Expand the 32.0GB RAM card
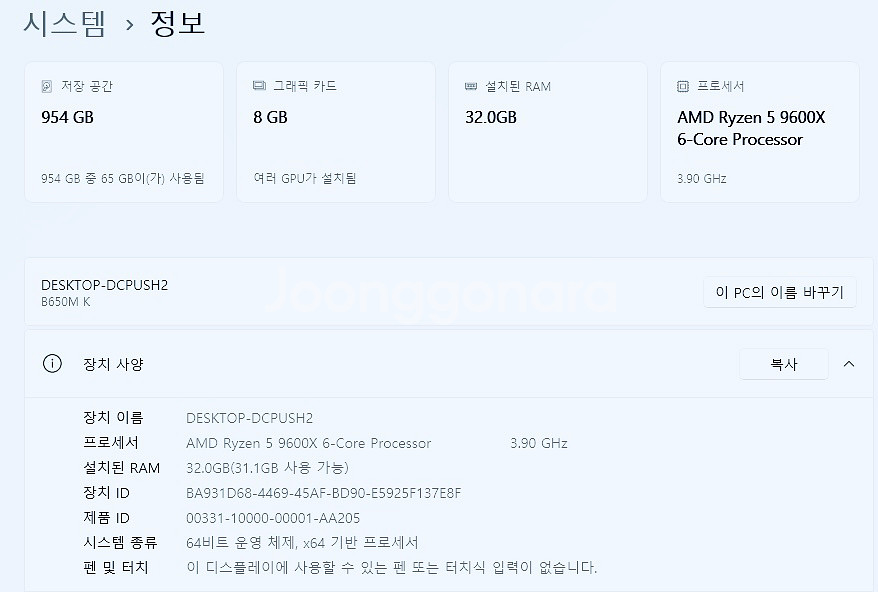The image size is (878, 592). pos(547,131)
